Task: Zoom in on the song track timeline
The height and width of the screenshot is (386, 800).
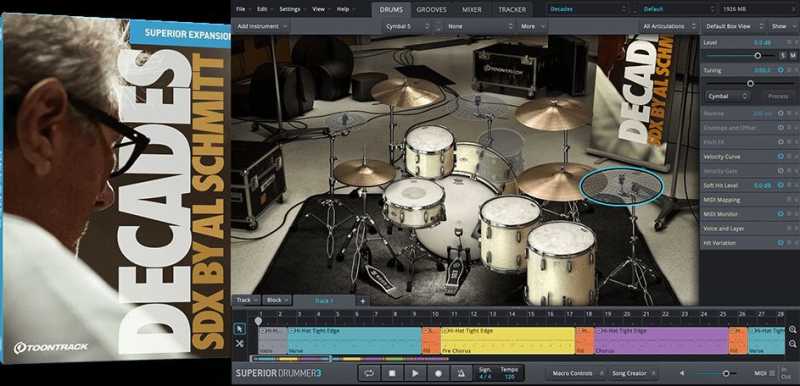Action: pos(792,330)
